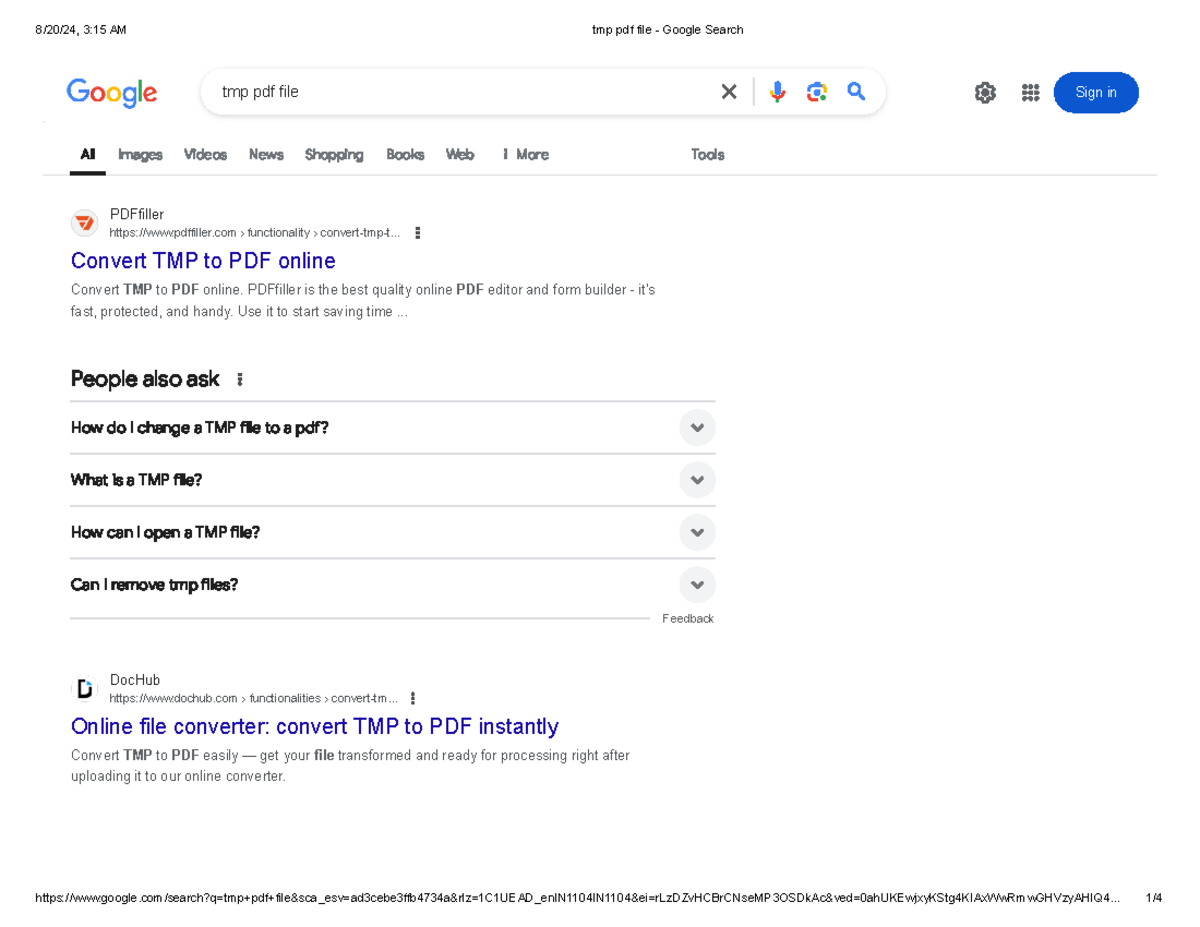Open the PDFfiller result three-dot menu
Viewport: 1200px width, 927px height.
pos(417,233)
